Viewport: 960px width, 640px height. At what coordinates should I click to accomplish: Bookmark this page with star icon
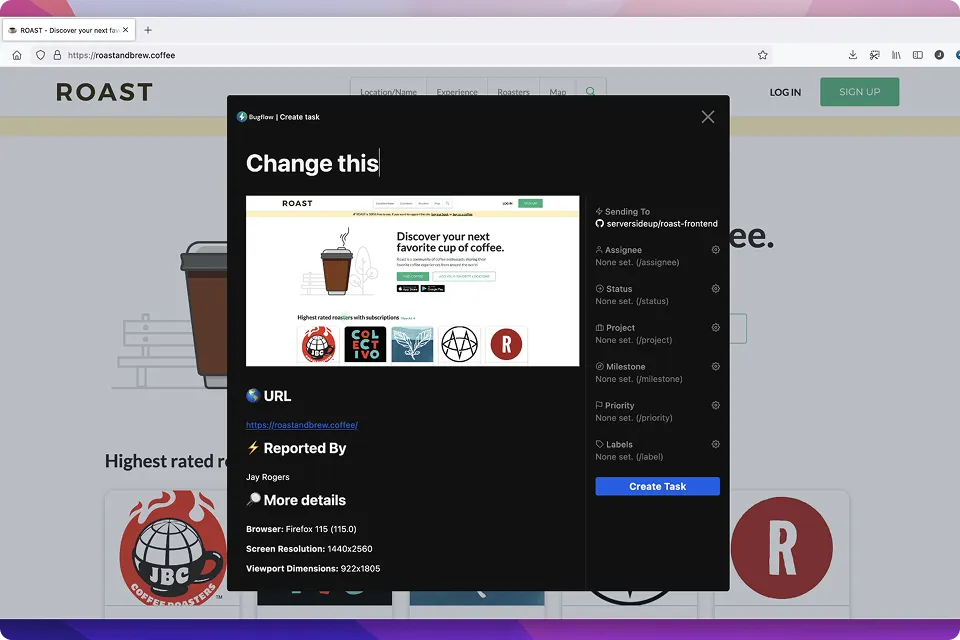click(x=762, y=55)
